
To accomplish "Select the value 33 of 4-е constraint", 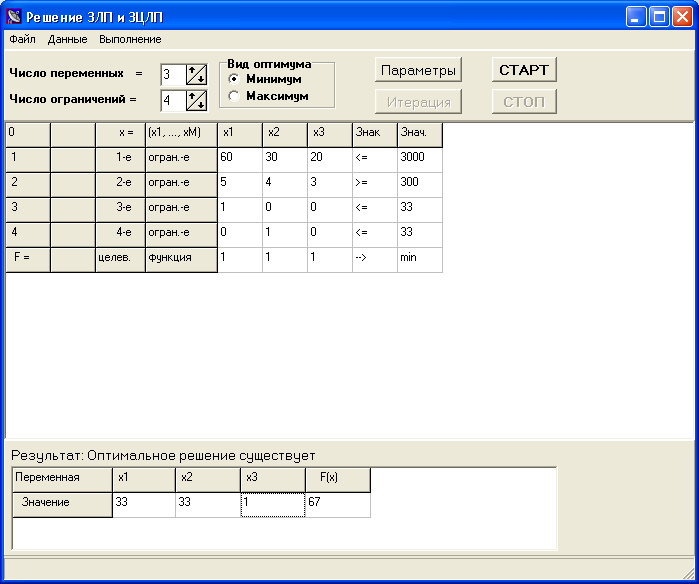I will (x=420, y=234).
